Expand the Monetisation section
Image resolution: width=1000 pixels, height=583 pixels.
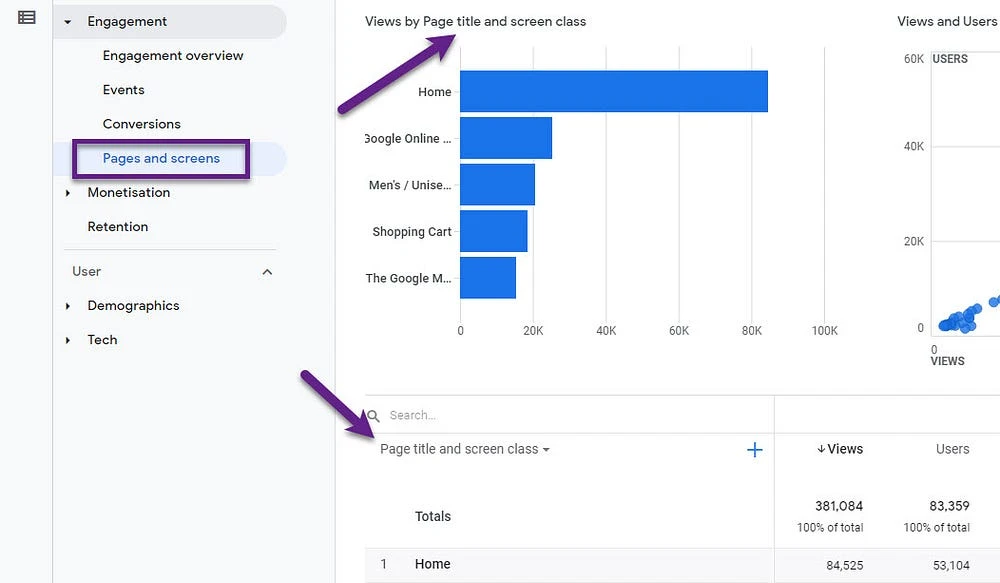[68, 192]
